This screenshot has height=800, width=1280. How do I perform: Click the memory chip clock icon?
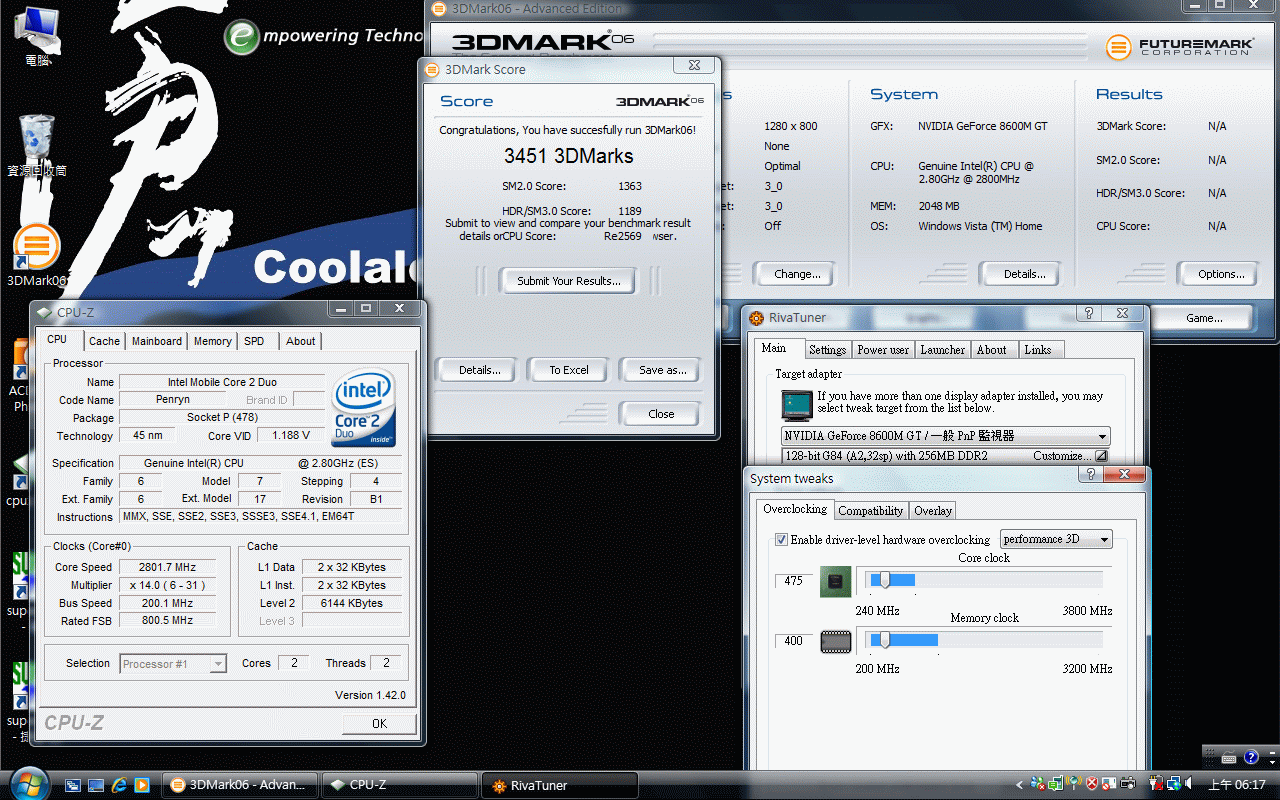[x=835, y=641]
